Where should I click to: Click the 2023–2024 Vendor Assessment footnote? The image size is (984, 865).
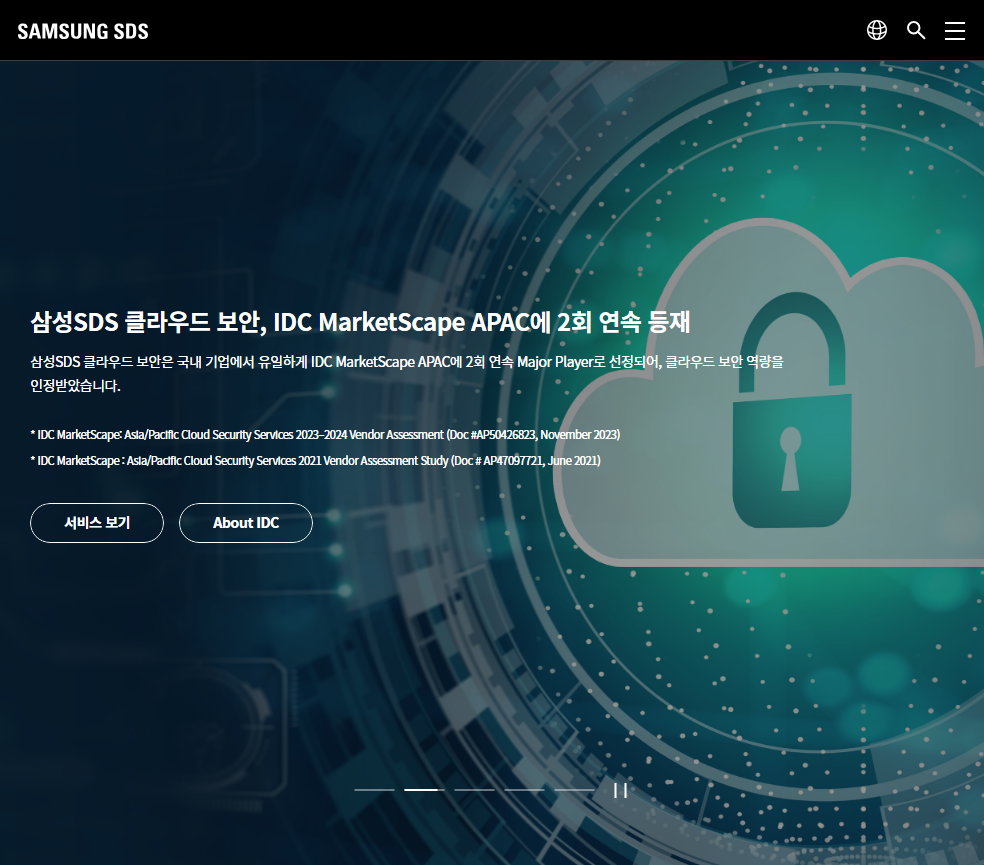coord(325,434)
